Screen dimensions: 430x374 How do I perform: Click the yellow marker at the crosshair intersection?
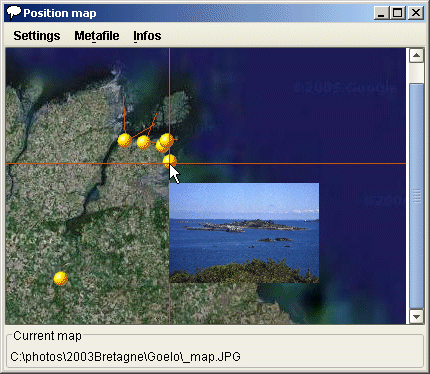coord(170,161)
